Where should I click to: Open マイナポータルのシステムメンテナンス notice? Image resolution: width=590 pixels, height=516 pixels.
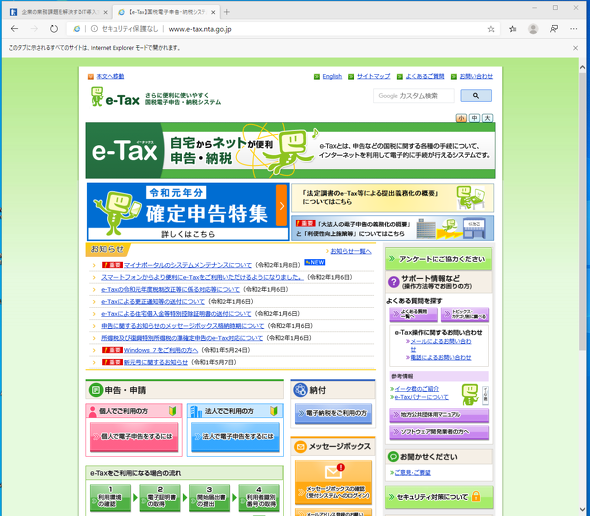tap(187, 265)
